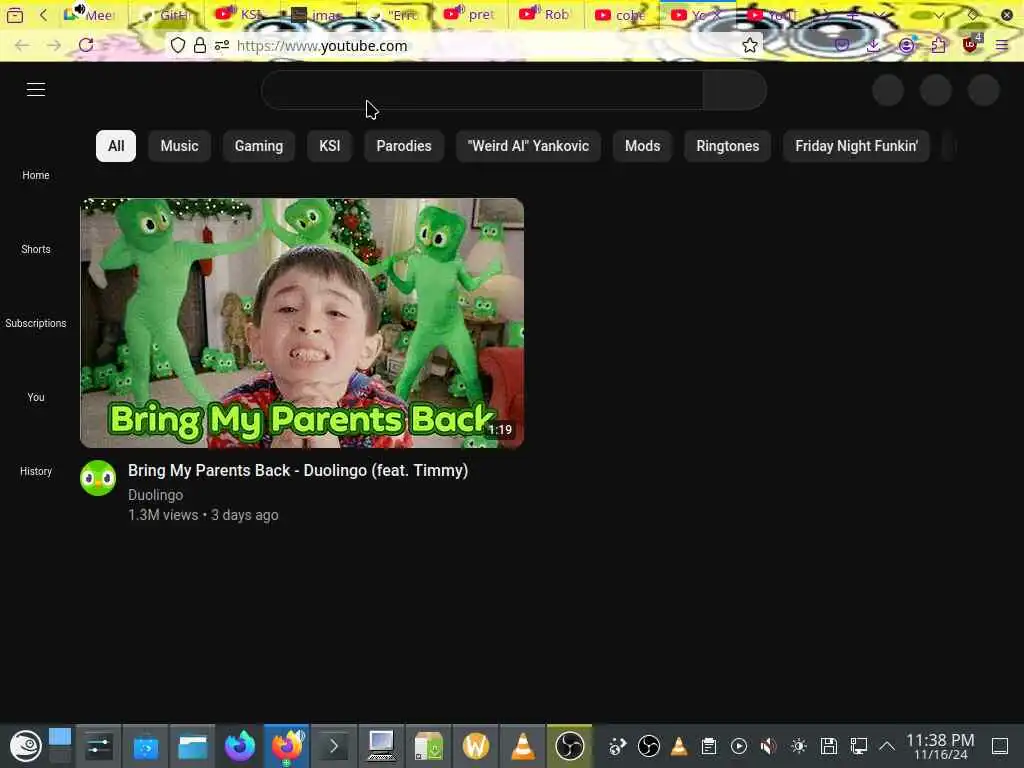Open the Firefox downloads panel
This screenshot has width=1024, height=768.
point(873,45)
